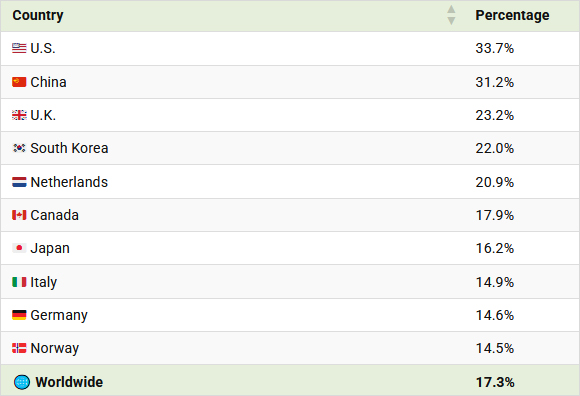The height and width of the screenshot is (396, 580).
Task: Select the Worldwide 17.3% value
Action: click(495, 382)
